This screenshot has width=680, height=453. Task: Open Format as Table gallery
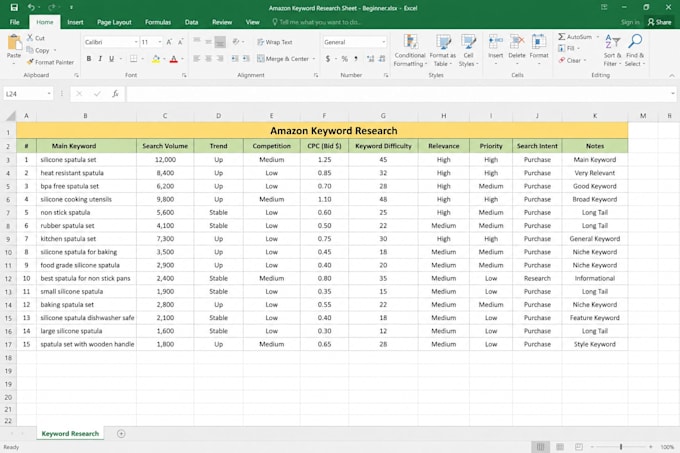point(442,51)
